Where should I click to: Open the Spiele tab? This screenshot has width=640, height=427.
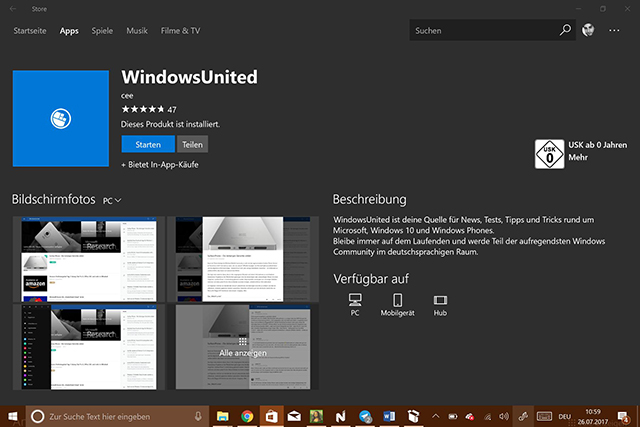tap(102, 31)
